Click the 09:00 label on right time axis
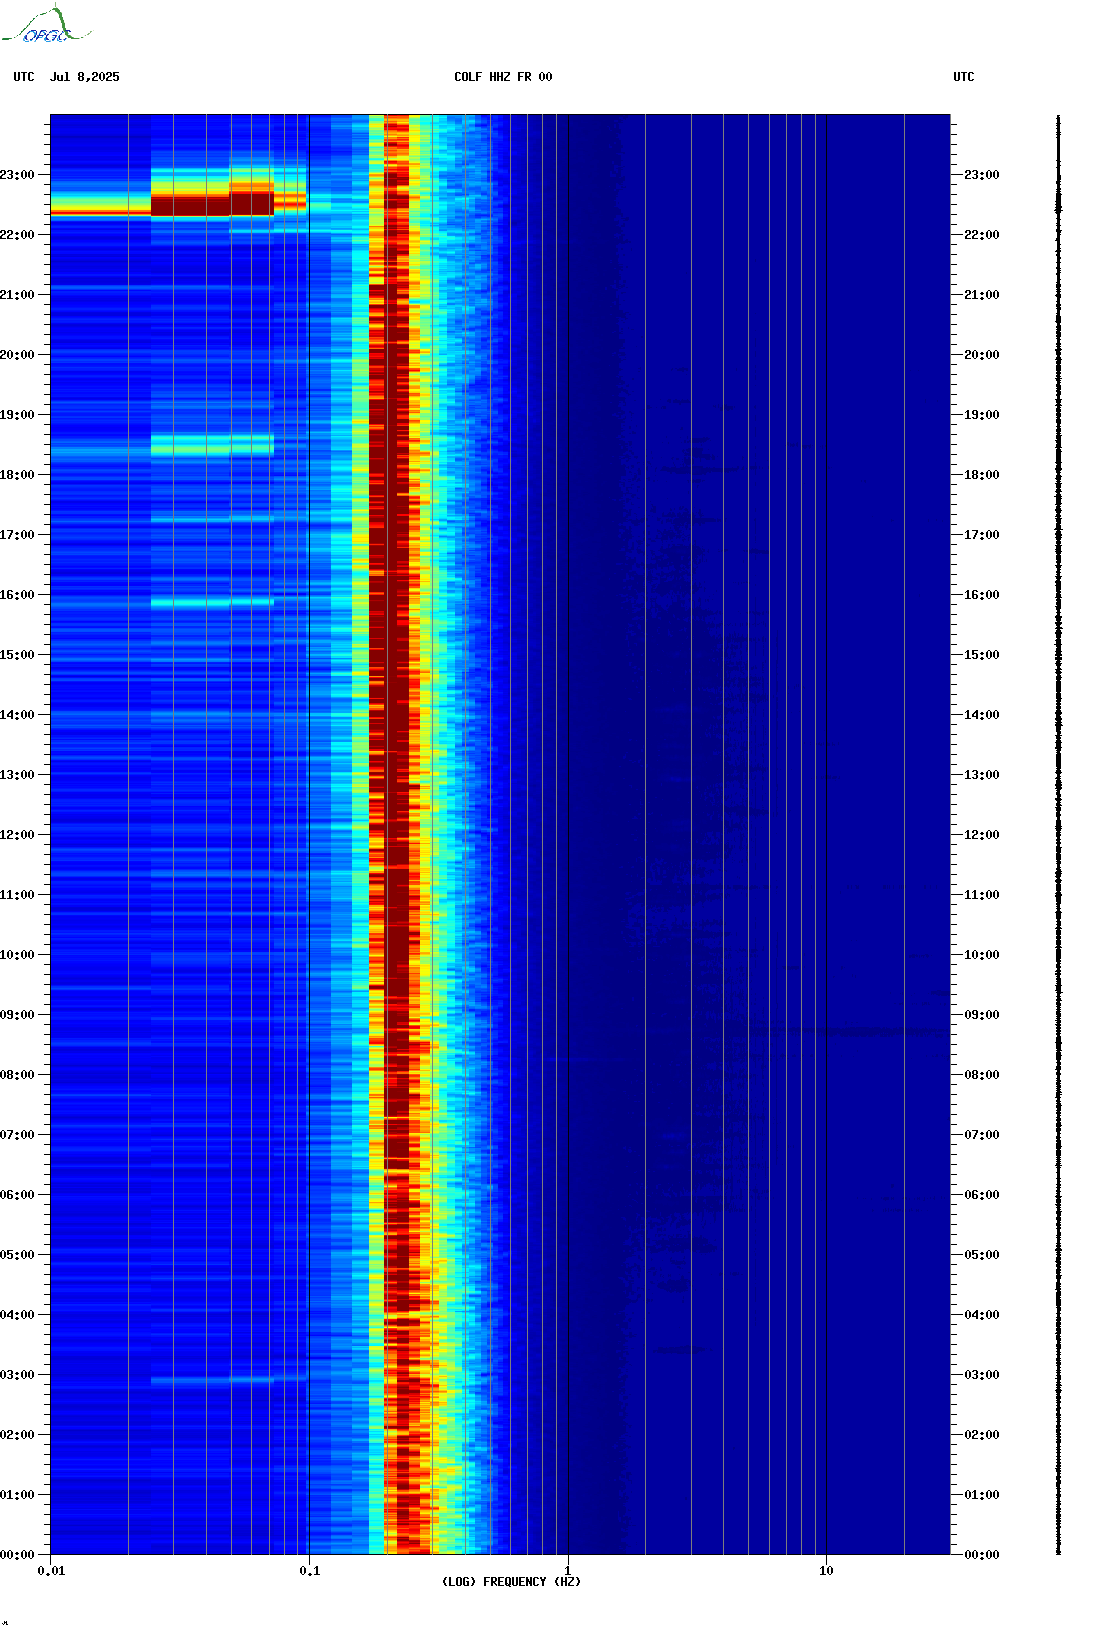The image size is (1102, 1634). coord(981,1015)
